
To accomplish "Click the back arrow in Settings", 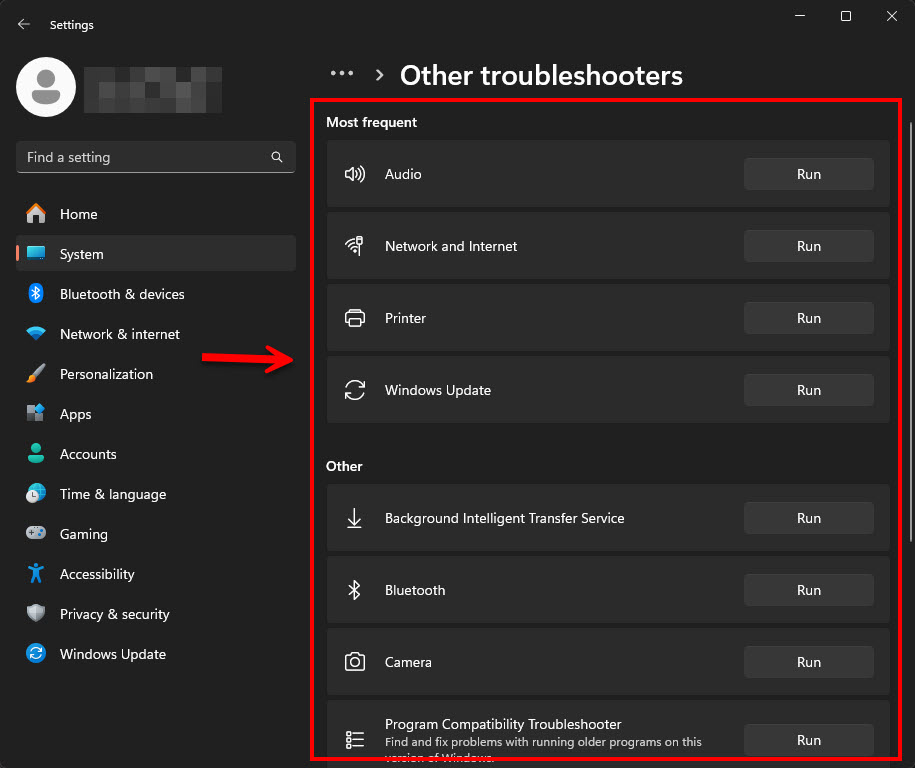I will coord(23,25).
